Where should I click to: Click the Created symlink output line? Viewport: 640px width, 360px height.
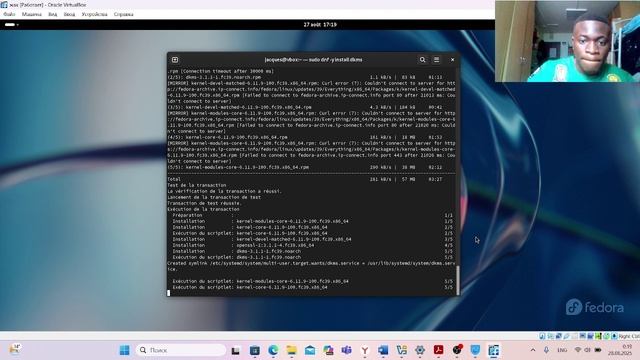coord(311,266)
